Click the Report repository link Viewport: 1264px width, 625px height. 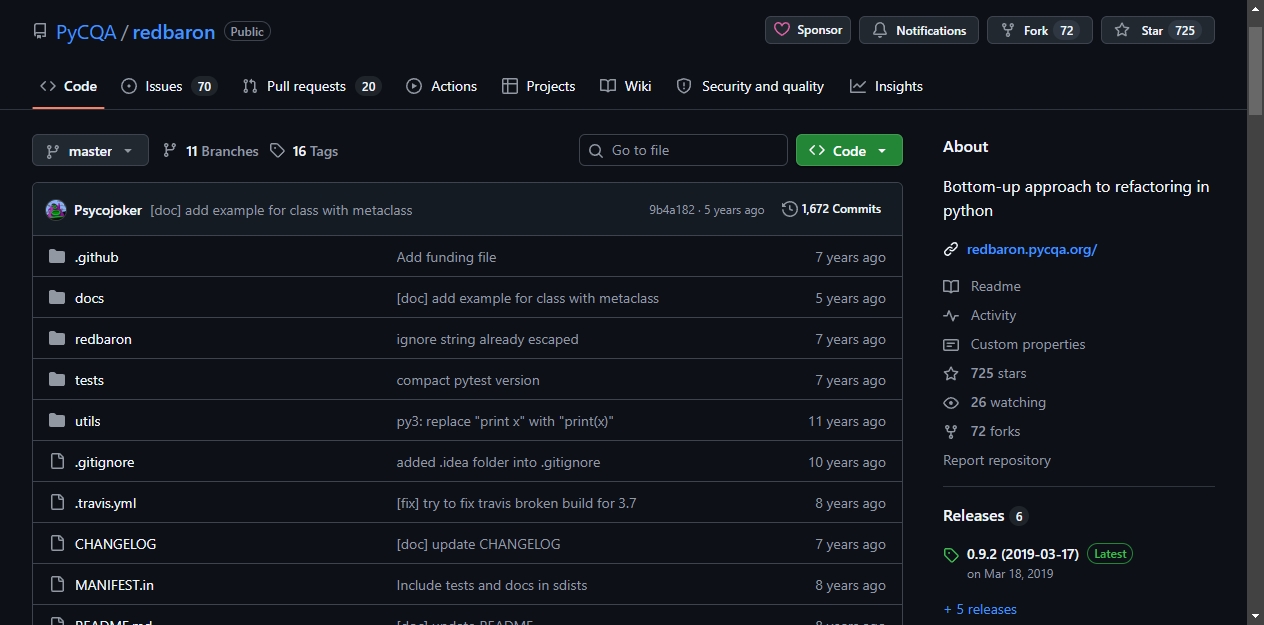click(997, 460)
